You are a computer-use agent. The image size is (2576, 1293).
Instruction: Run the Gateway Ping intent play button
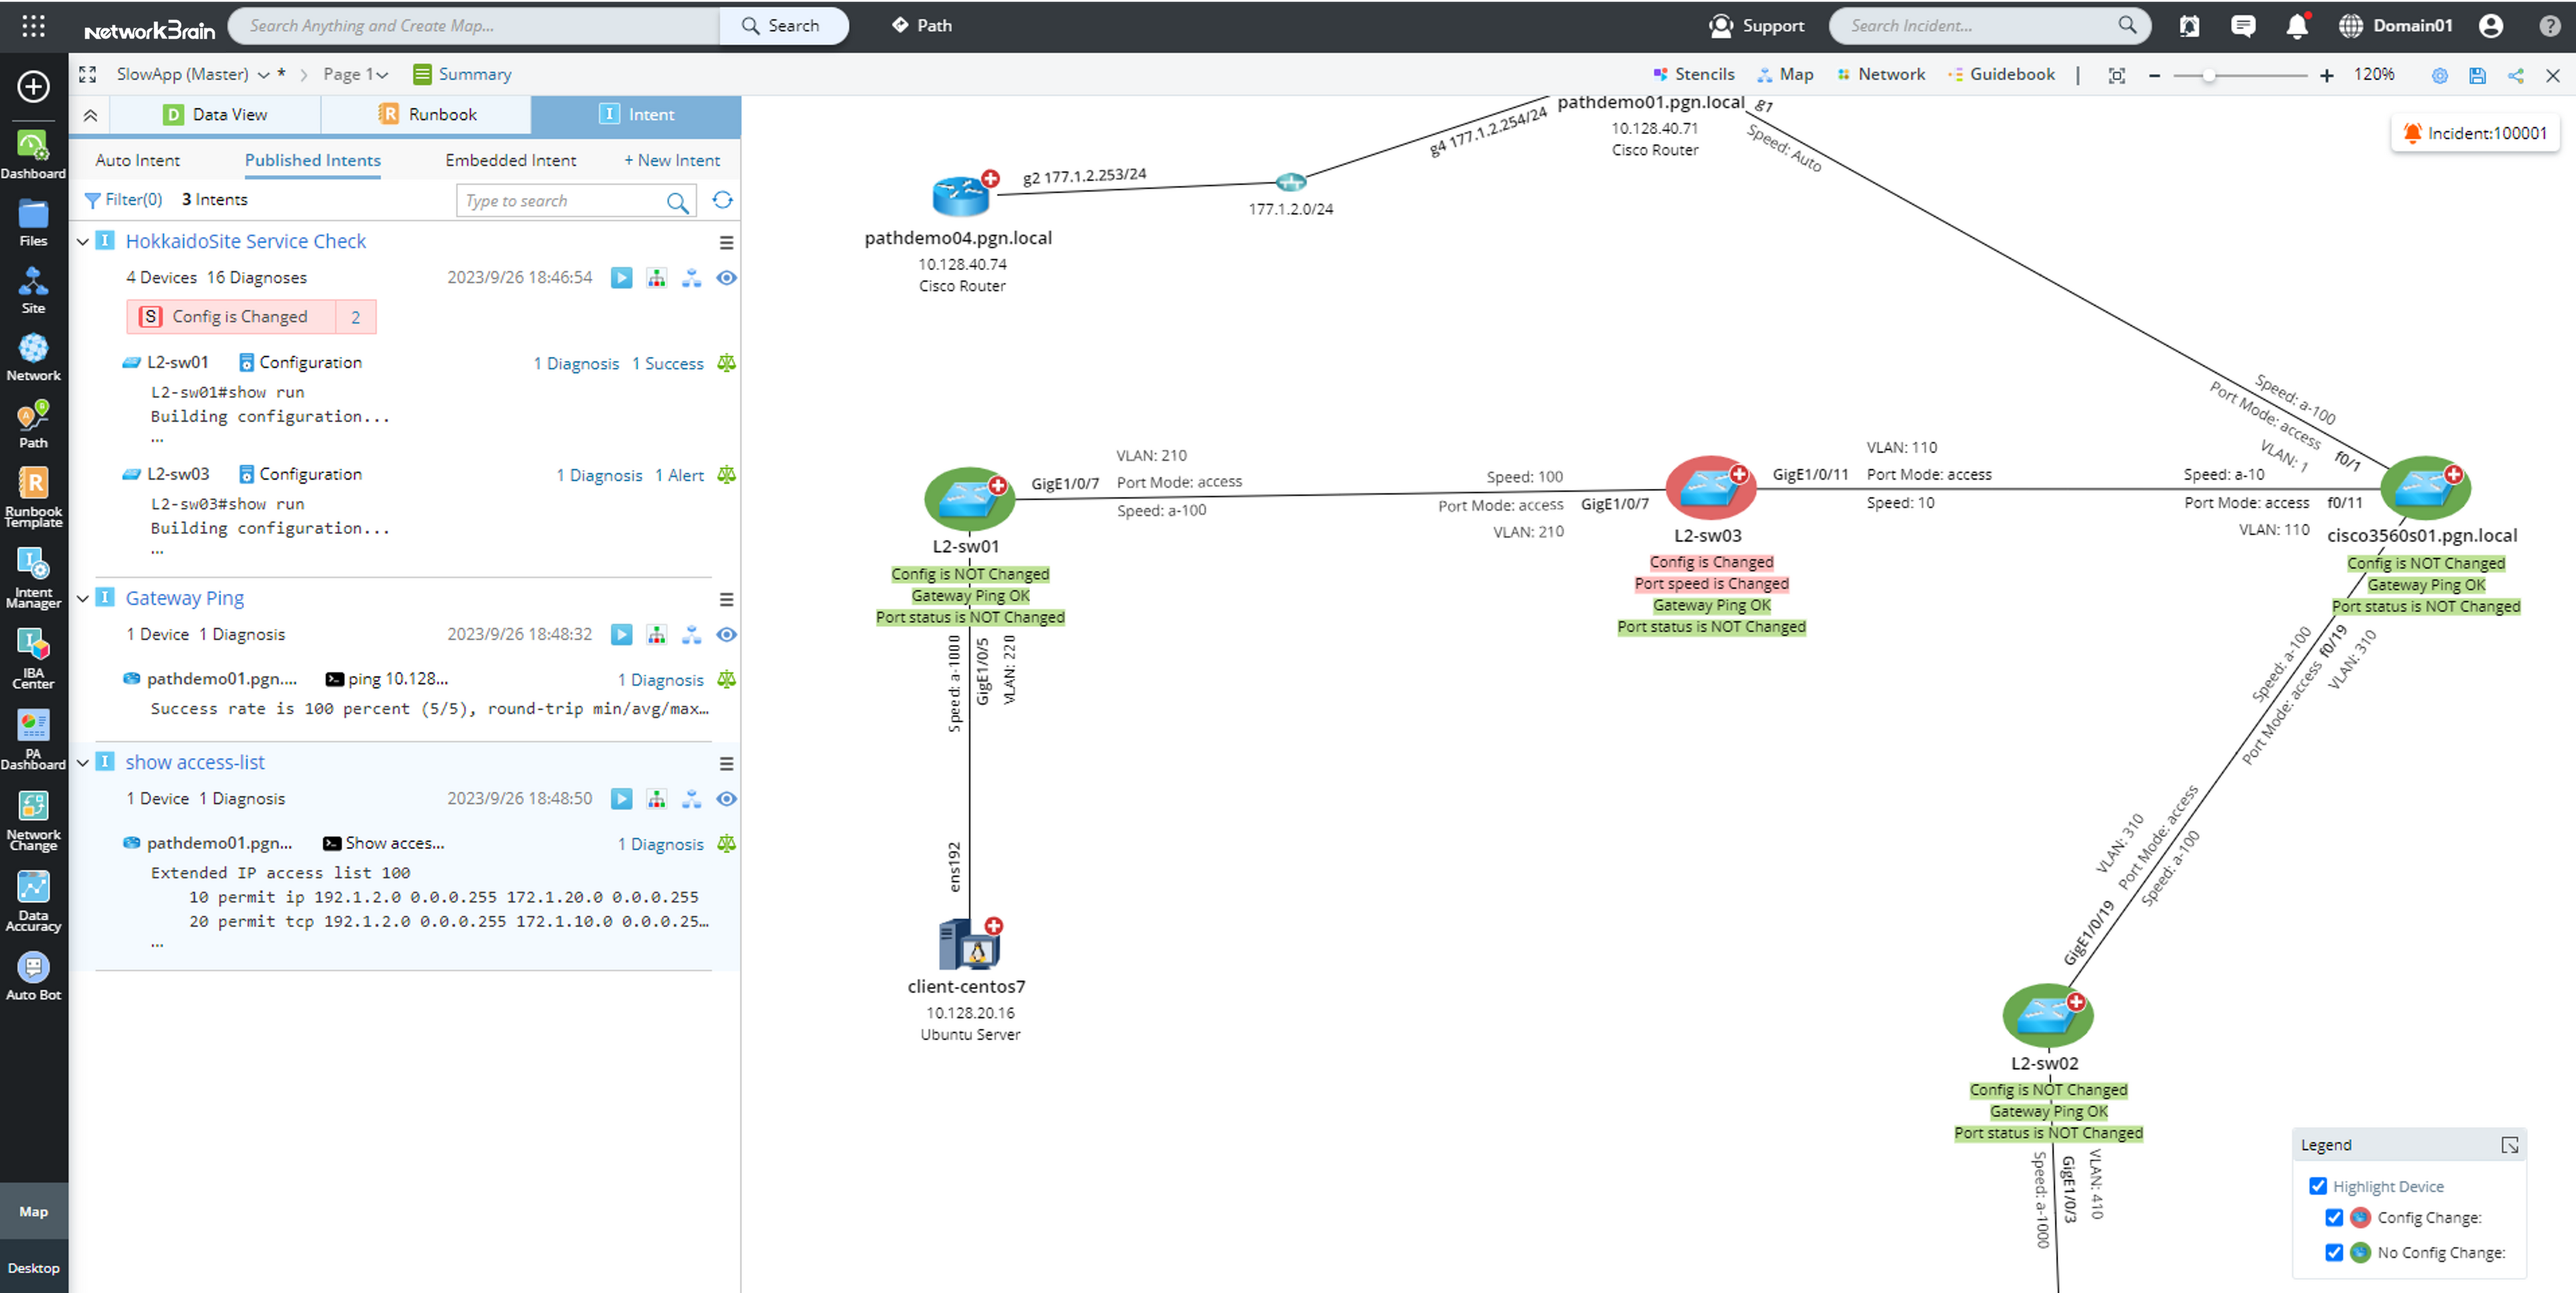coord(621,634)
